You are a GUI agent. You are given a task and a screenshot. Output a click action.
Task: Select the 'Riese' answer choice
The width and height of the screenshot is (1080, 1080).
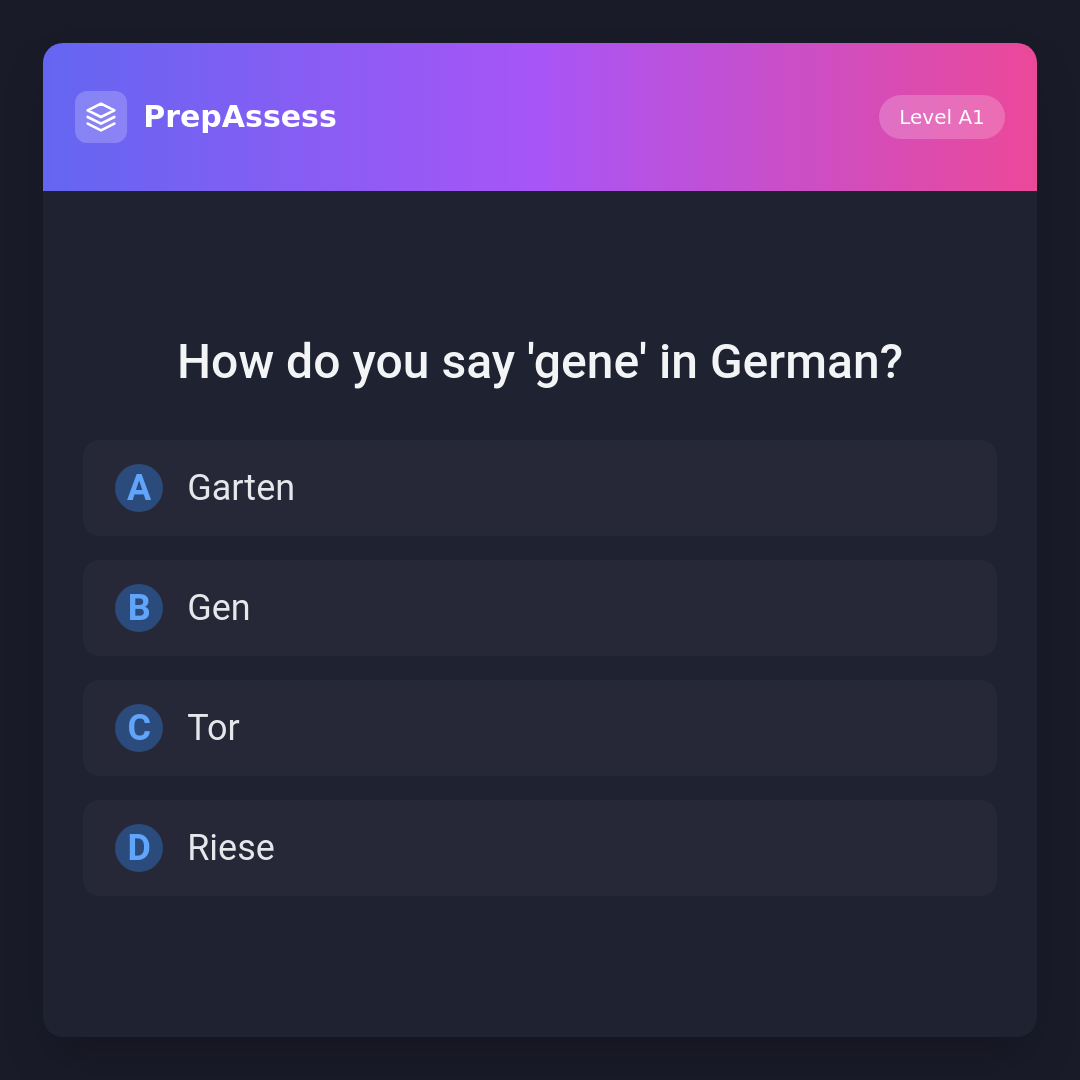(540, 848)
